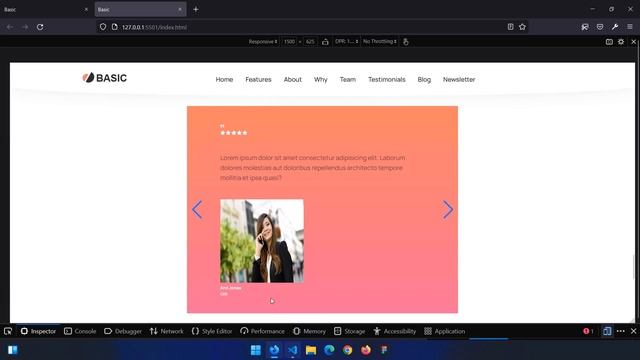Click the BASIC logo
This screenshot has height=360, width=640.
104,78
